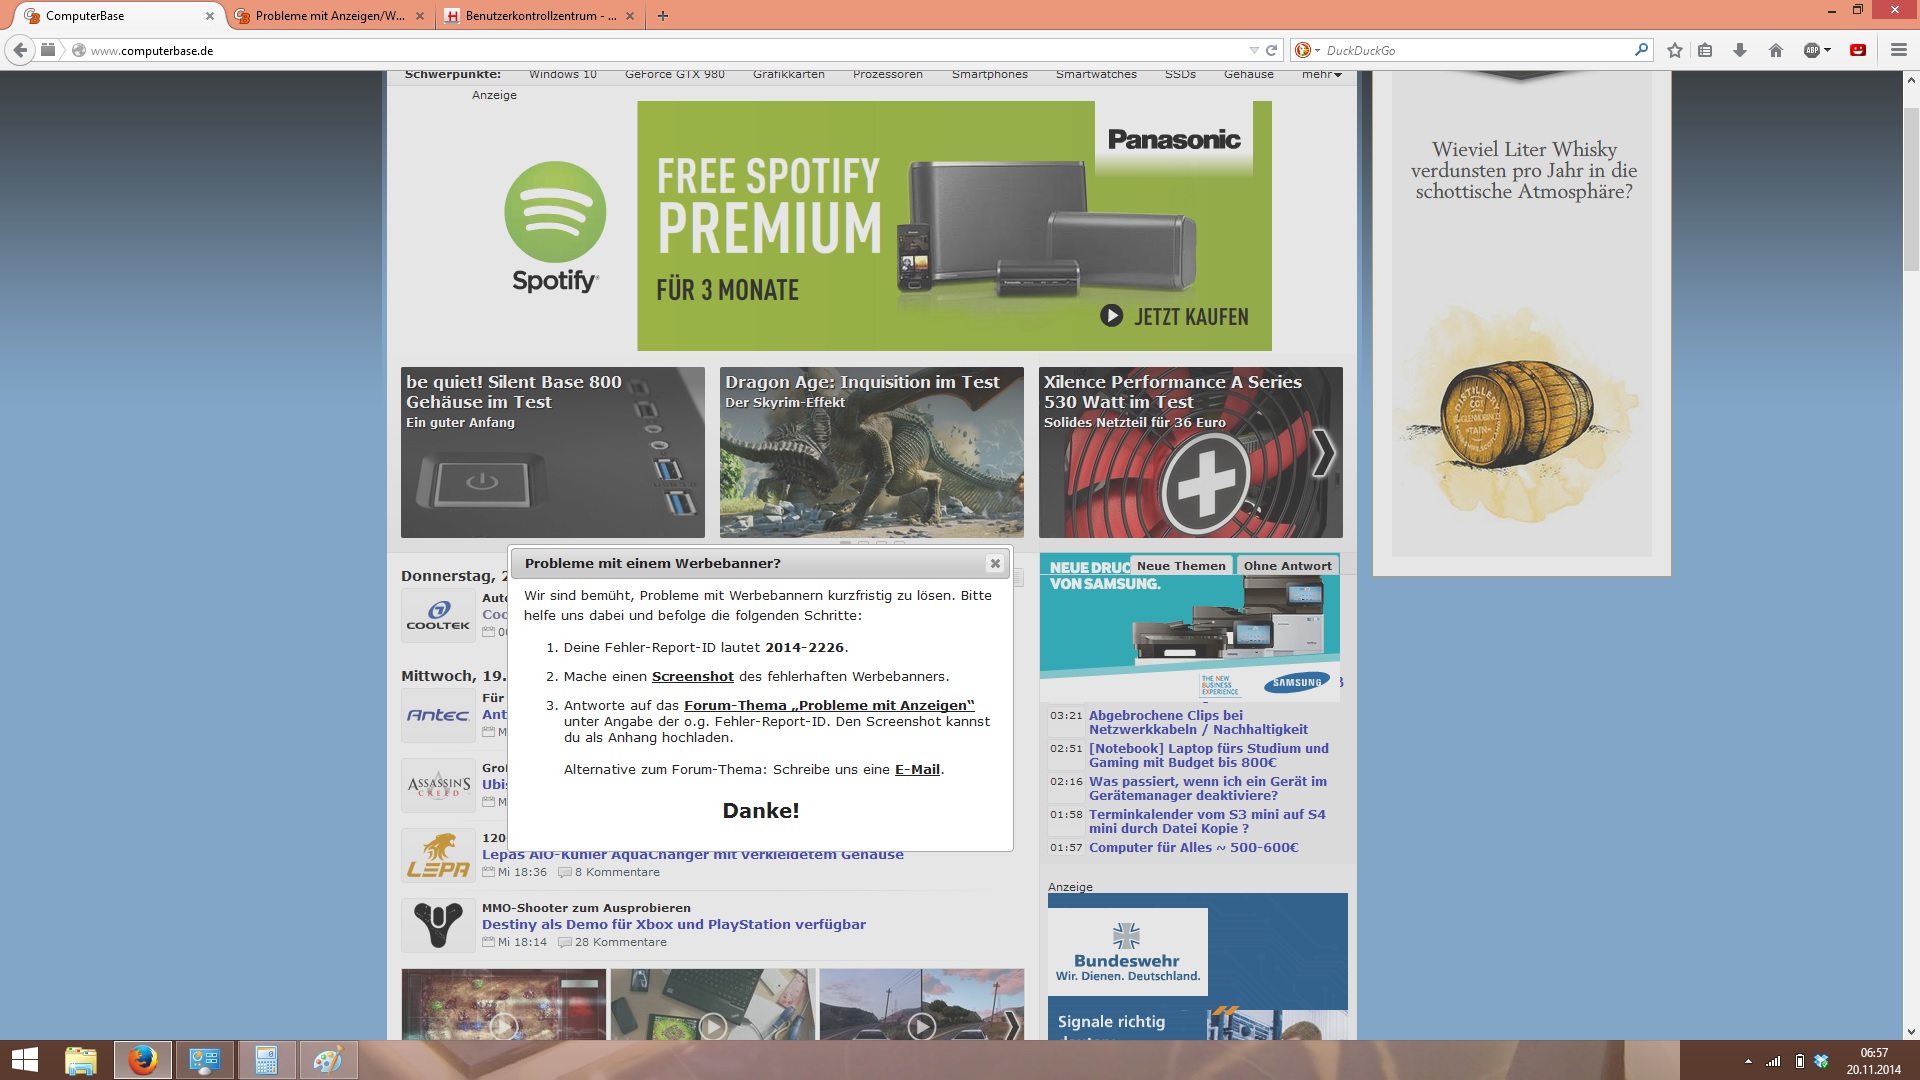The width and height of the screenshot is (1920, 1080).
Task: Go to the home page icon
Action: tap(1776, 50)
